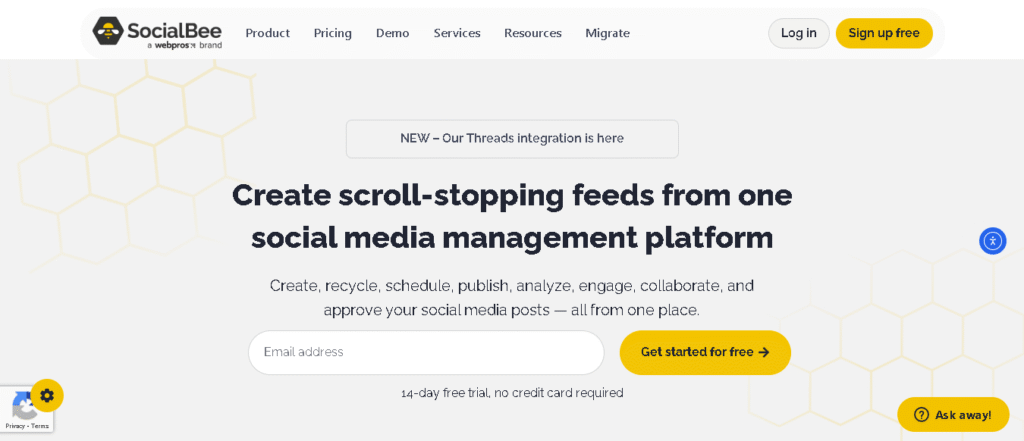The image size is (1024, 441).
Task: Expand the Resources menu
Action: pyautogui.click(x=533, y=33)
